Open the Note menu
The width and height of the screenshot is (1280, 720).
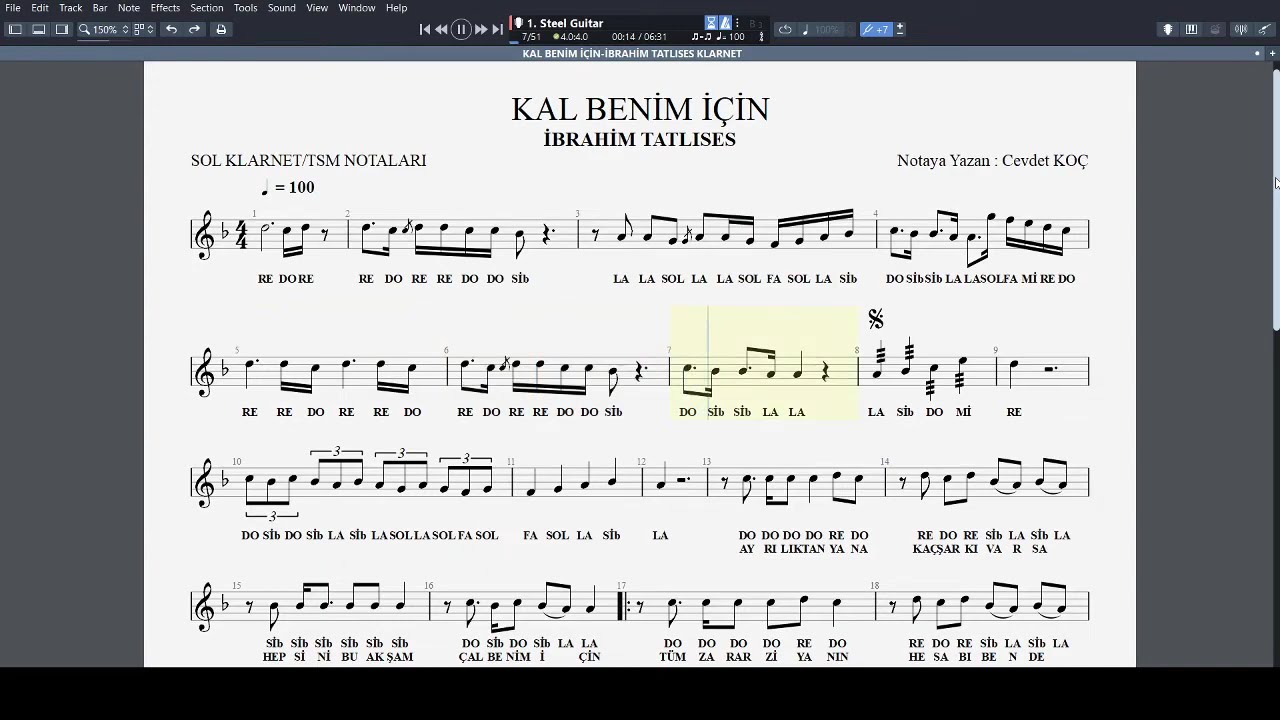pyautogui.click(x=129, y=7)
